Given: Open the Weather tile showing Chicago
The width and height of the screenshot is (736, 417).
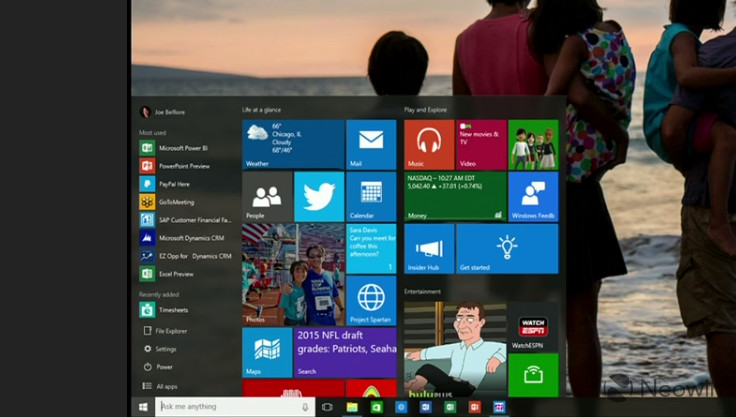Looking at the screenshot, I should 293,145.
